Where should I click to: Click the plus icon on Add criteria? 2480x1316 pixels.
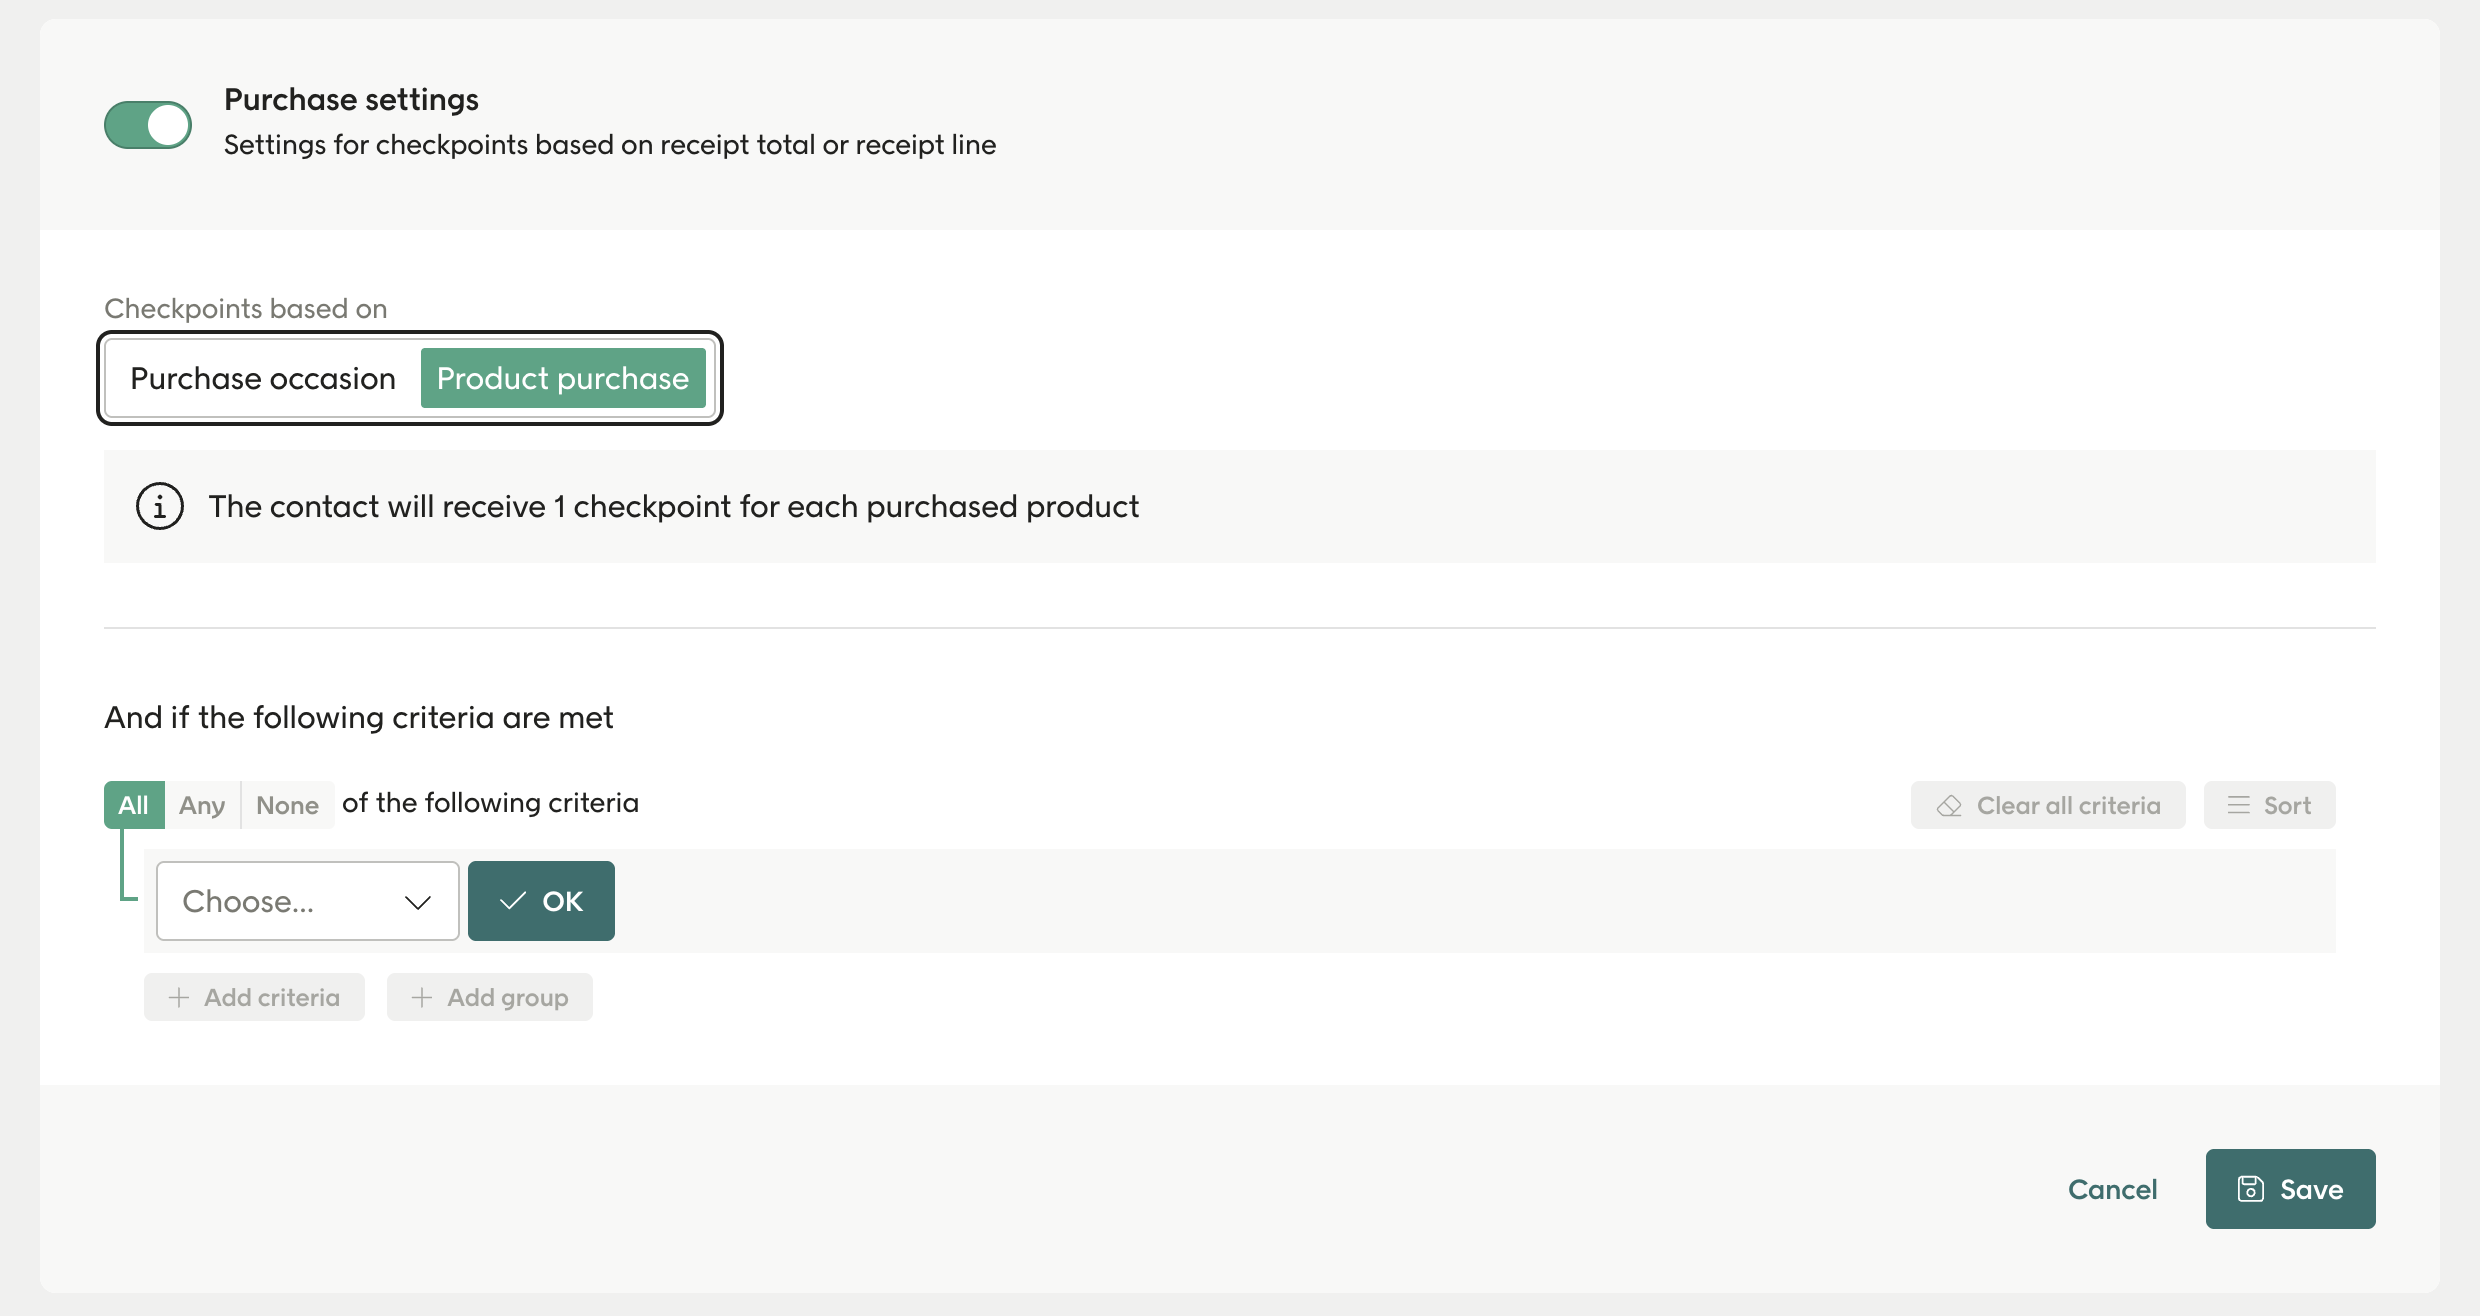coord(179,997)
